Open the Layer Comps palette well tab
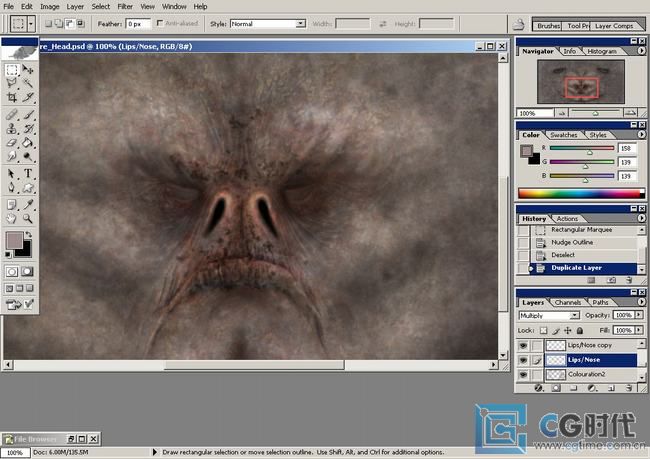Image resolution: width=650 pixels, height=459 pixels. click(614, 26)
